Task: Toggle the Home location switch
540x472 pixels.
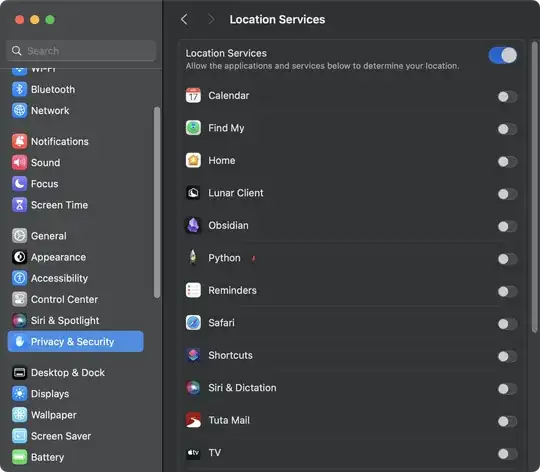Action: click(x=507, y=161)
